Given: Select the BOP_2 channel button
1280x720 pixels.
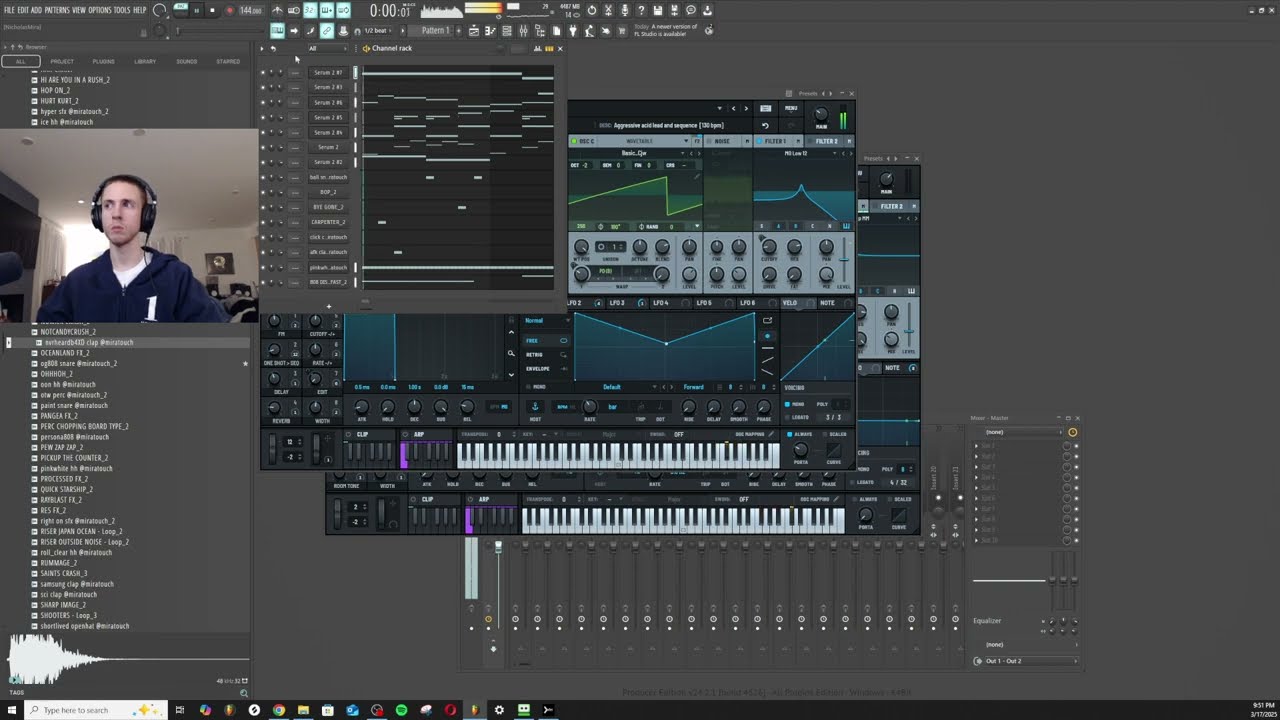Looking at the screenshot, I should point(328,192).
